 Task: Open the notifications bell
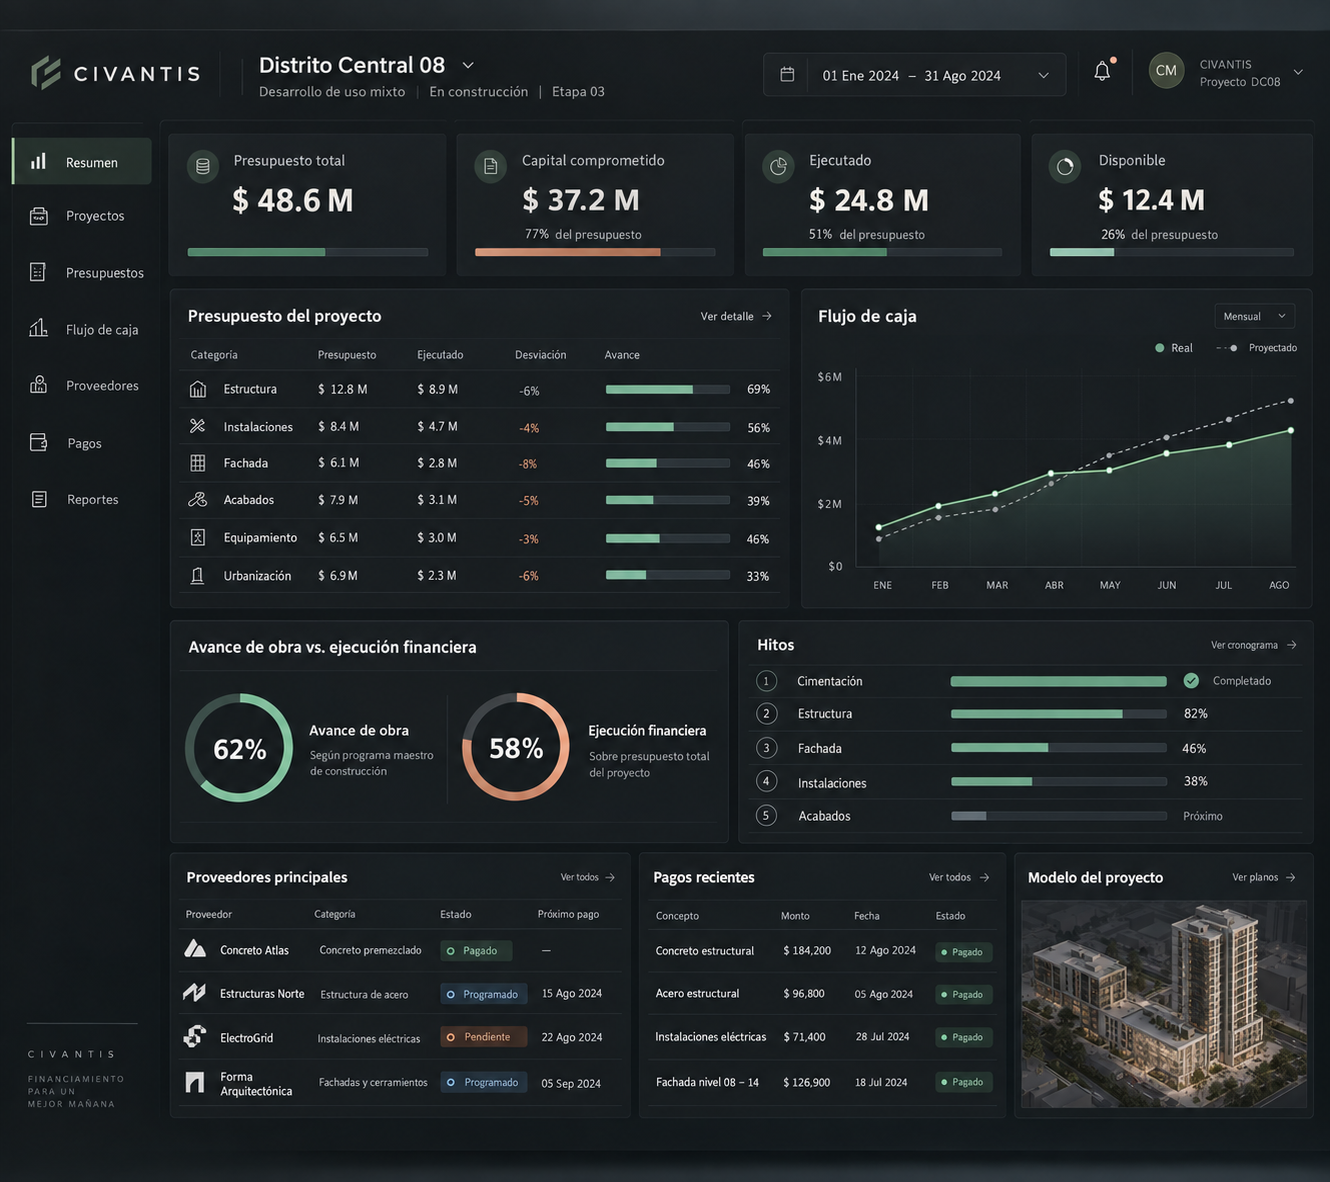[x=1102, y=71]
